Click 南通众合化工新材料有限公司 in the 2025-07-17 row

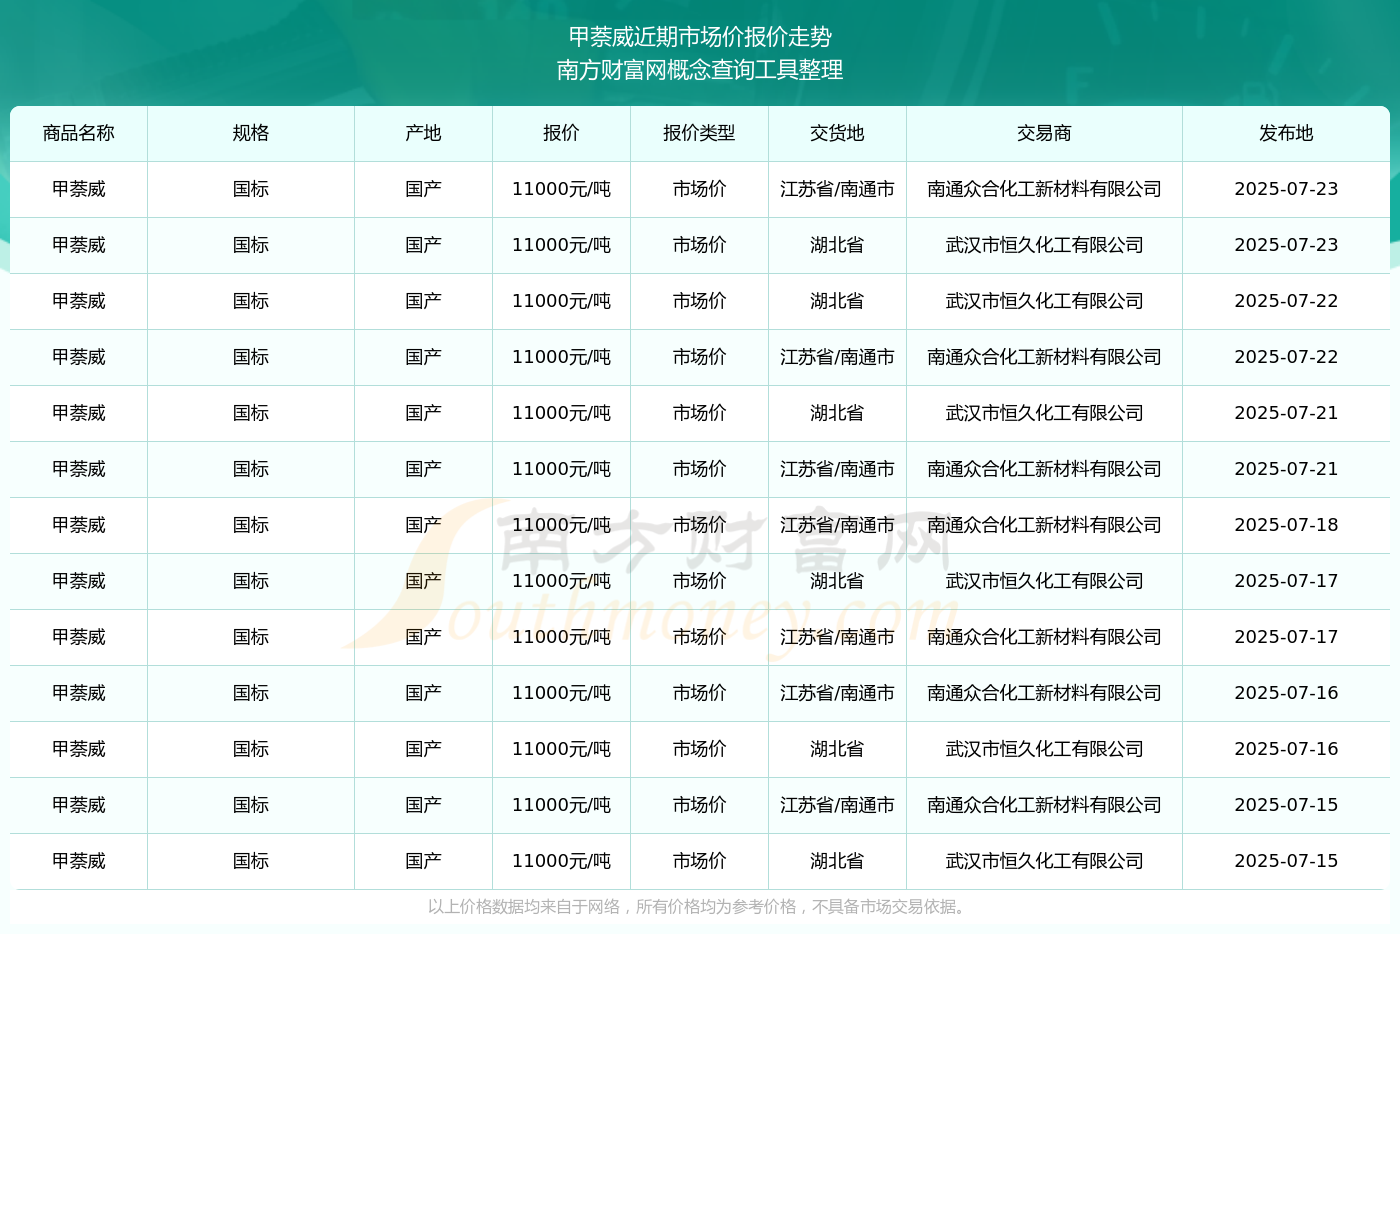[1044, 637]
